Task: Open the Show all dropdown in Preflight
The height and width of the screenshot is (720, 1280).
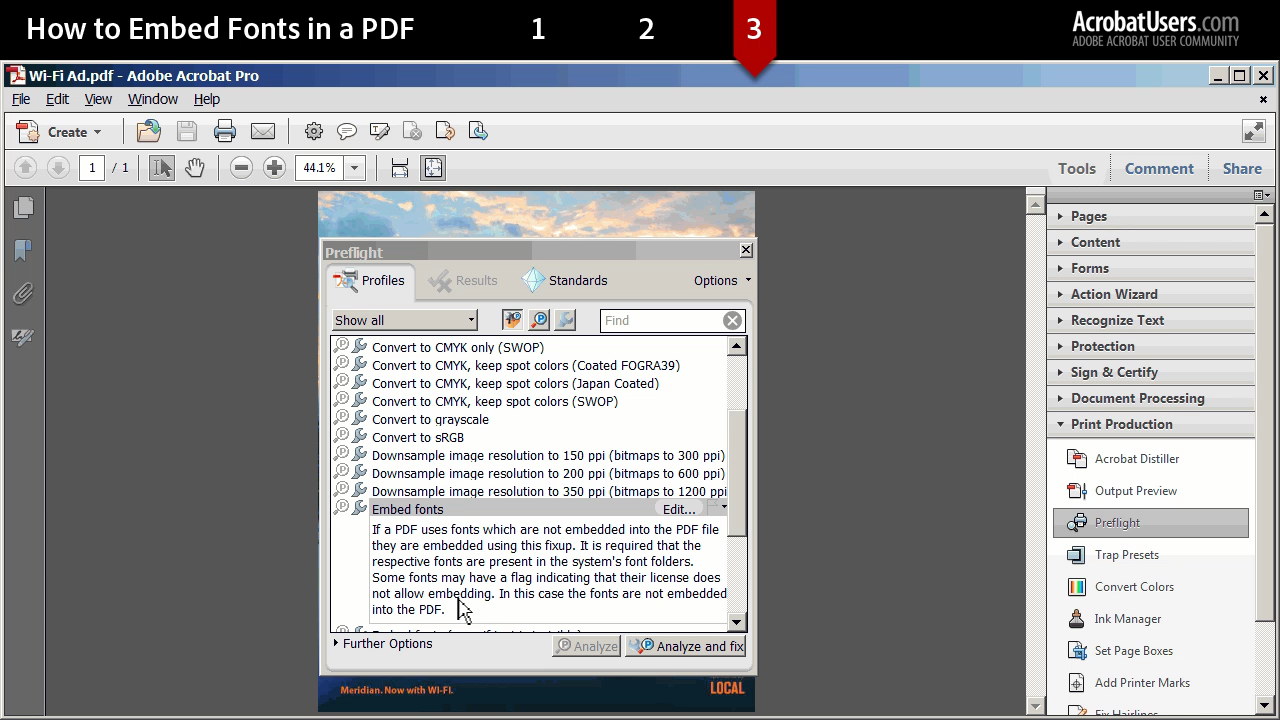Action: pyautogui.click(x=405, y=320)
